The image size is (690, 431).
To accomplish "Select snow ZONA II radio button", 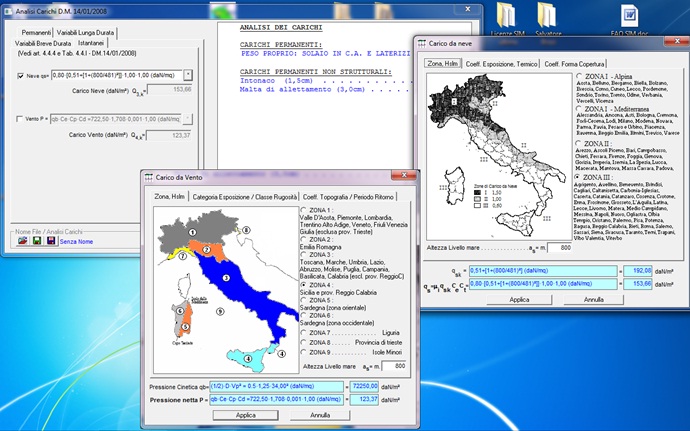I will (579, 144).
